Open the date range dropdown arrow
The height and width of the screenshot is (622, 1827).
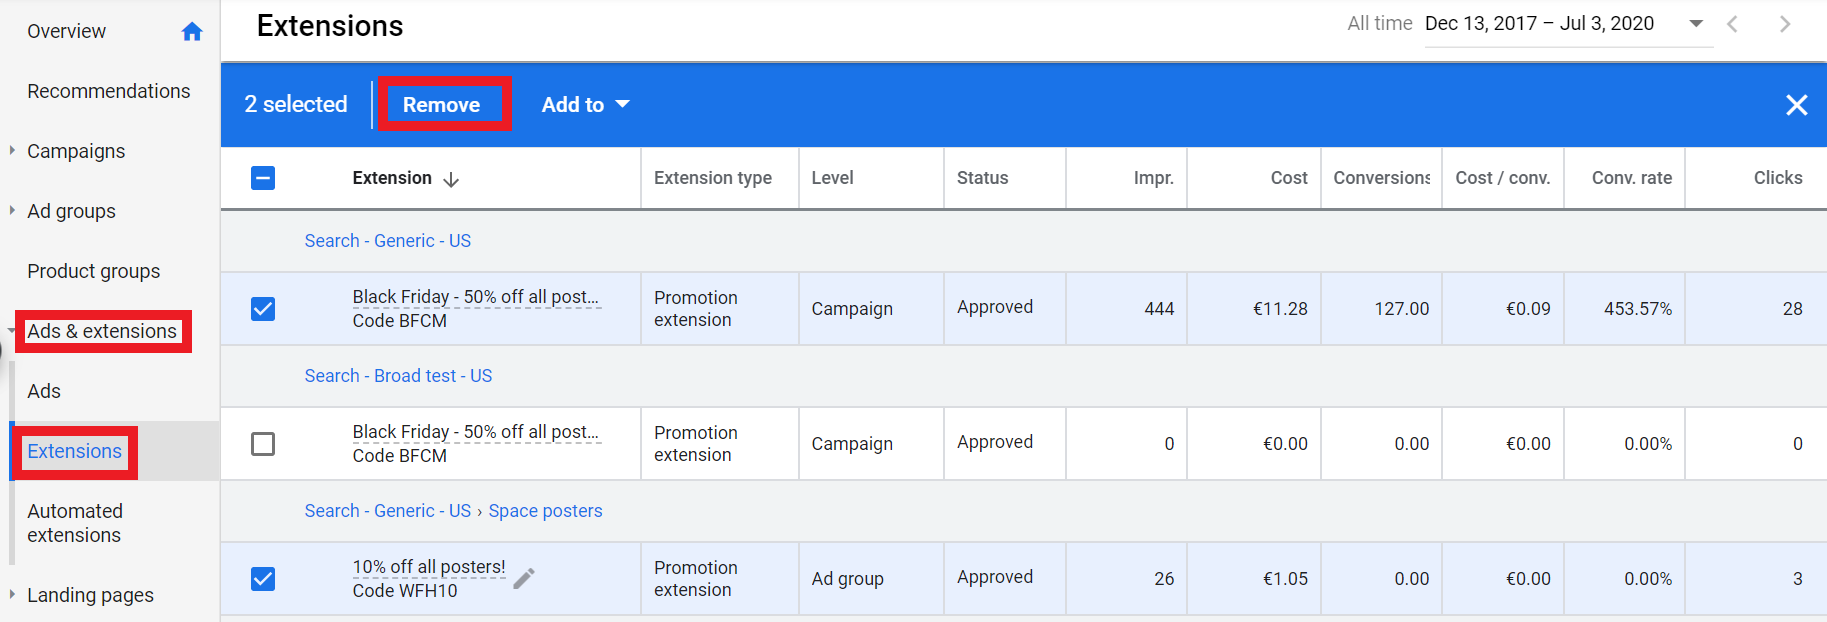coord(1696,24)
